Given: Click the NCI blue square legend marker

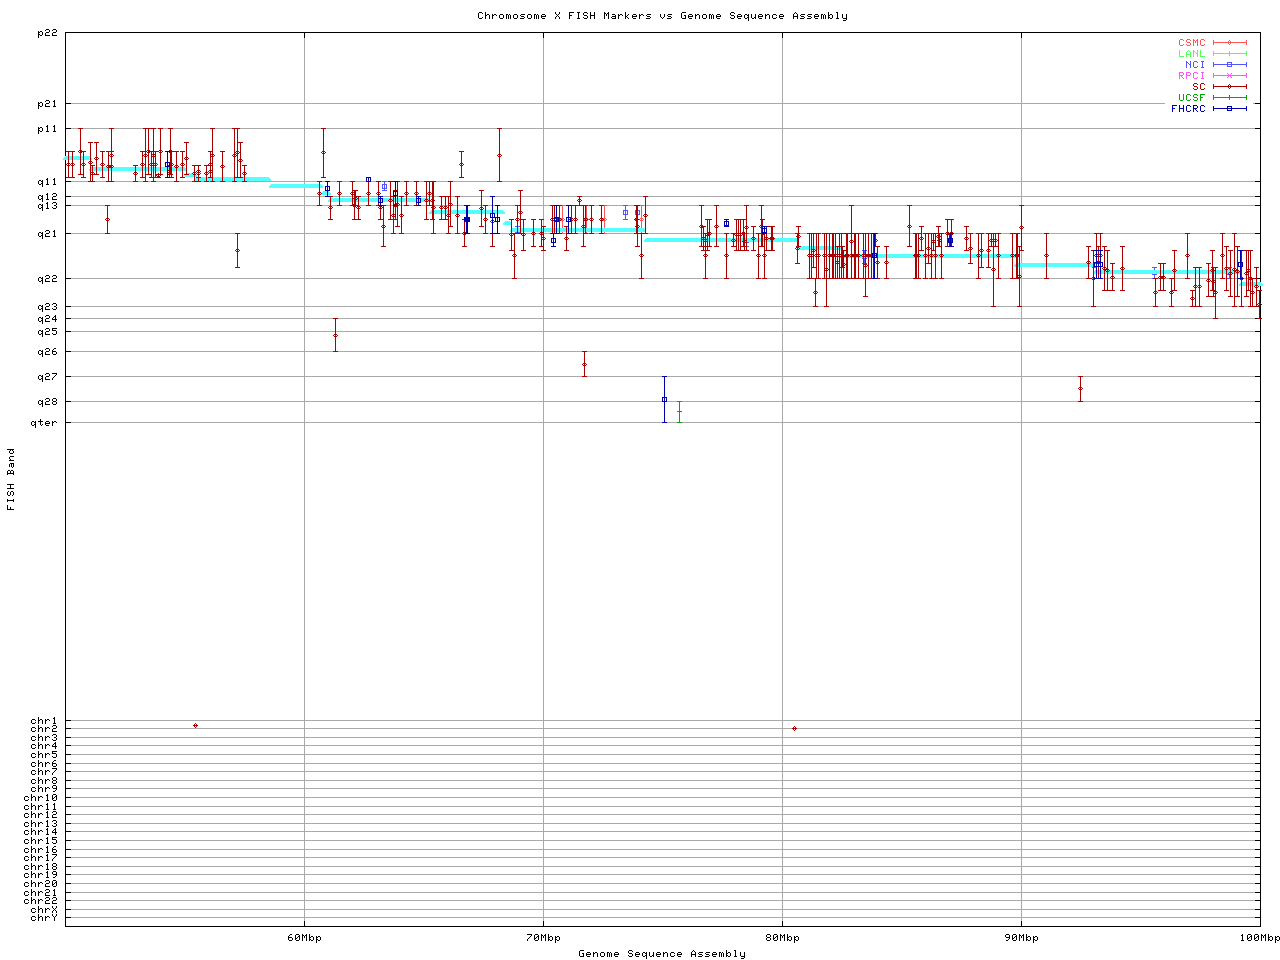Looking at the screenshot, I should click(1229, 65).
